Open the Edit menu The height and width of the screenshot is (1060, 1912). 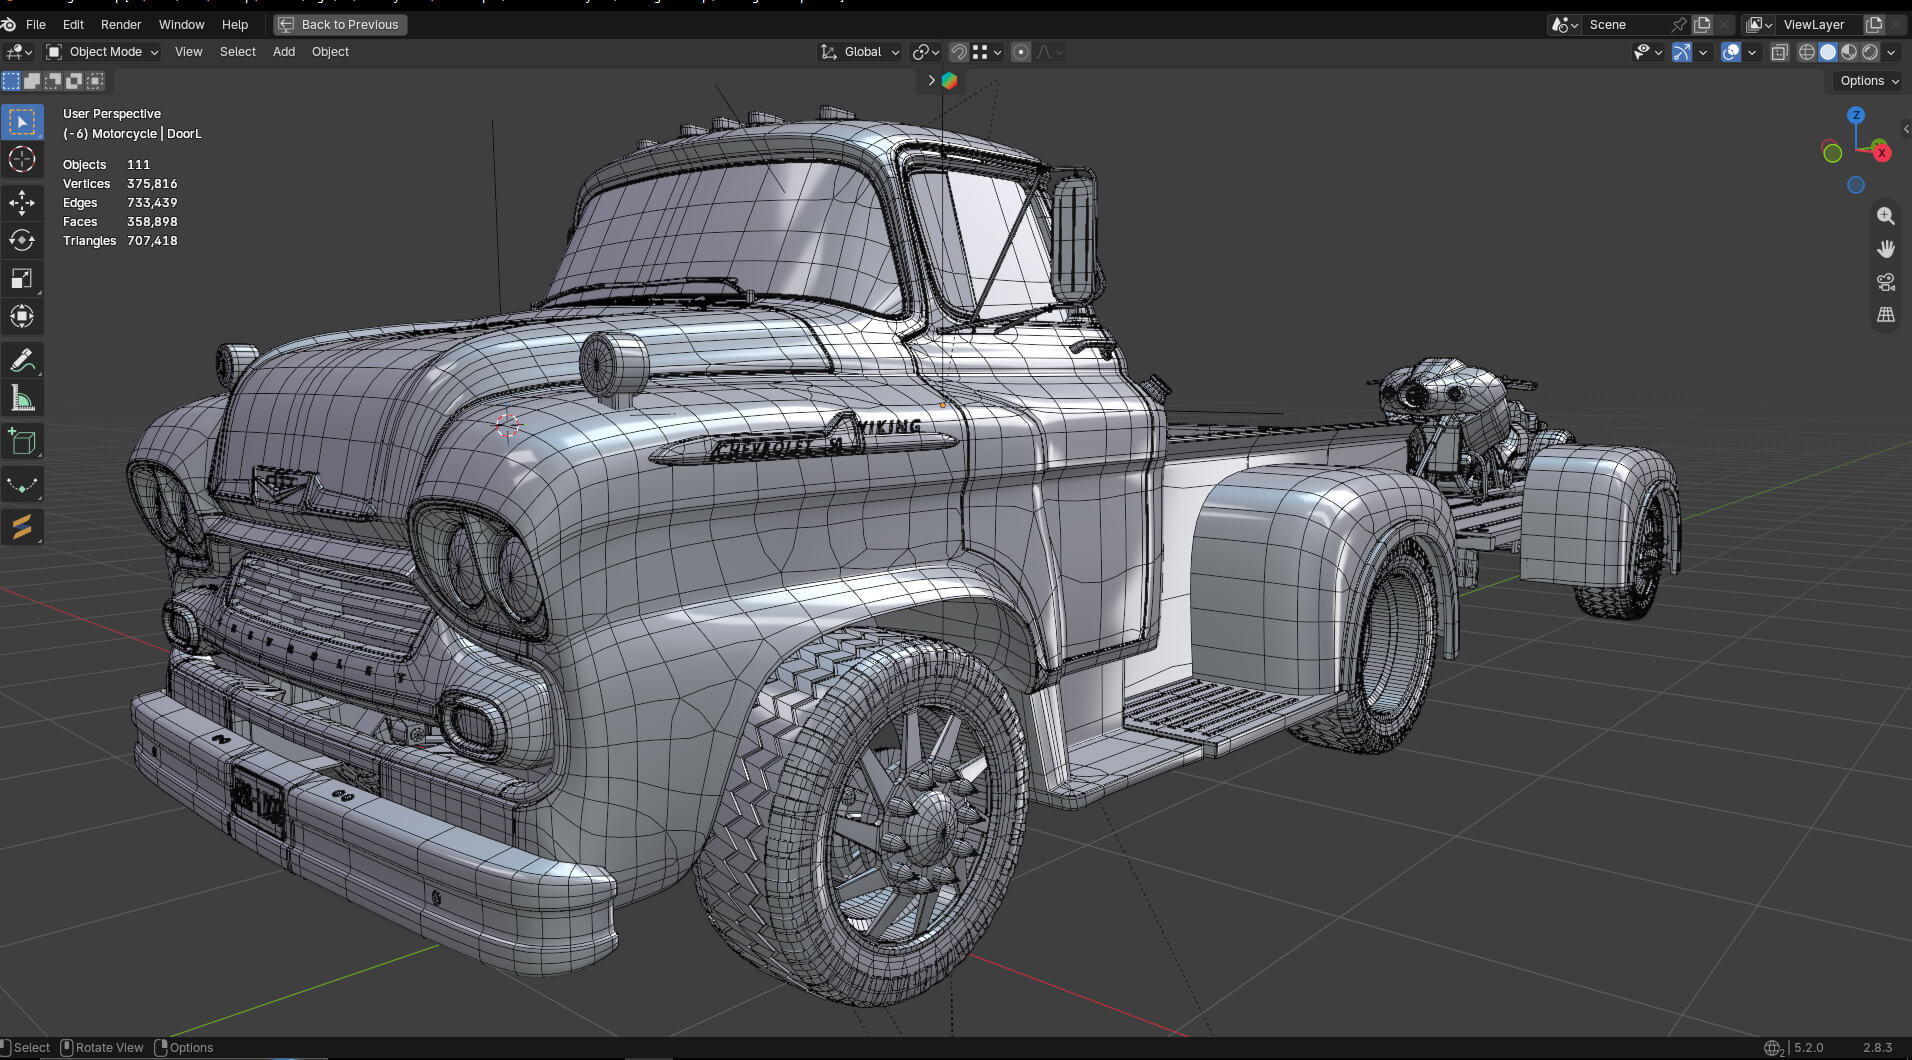coord(73,24)
